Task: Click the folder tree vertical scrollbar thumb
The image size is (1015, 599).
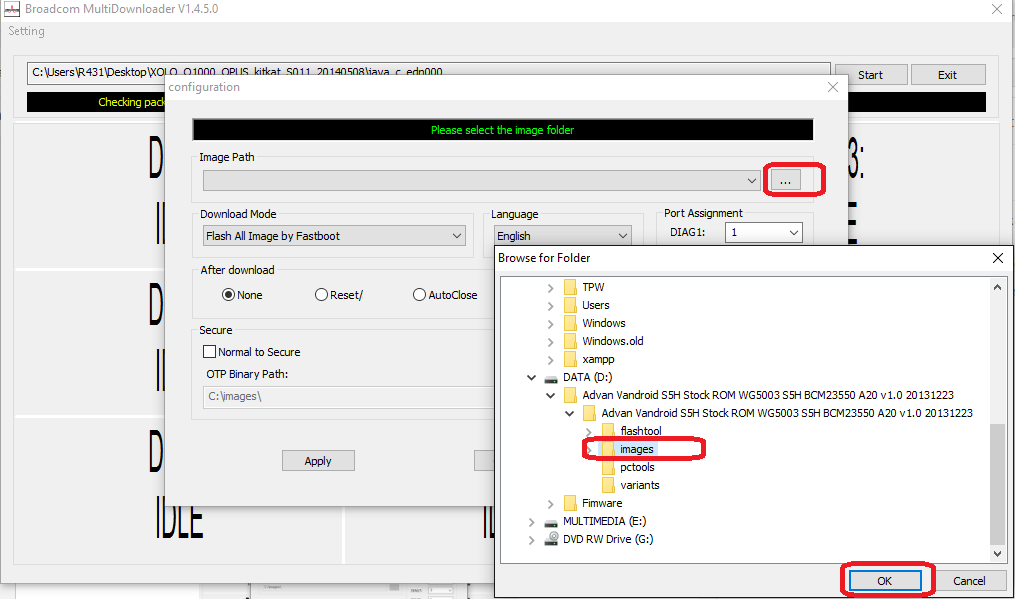Action: coord(998,484)
